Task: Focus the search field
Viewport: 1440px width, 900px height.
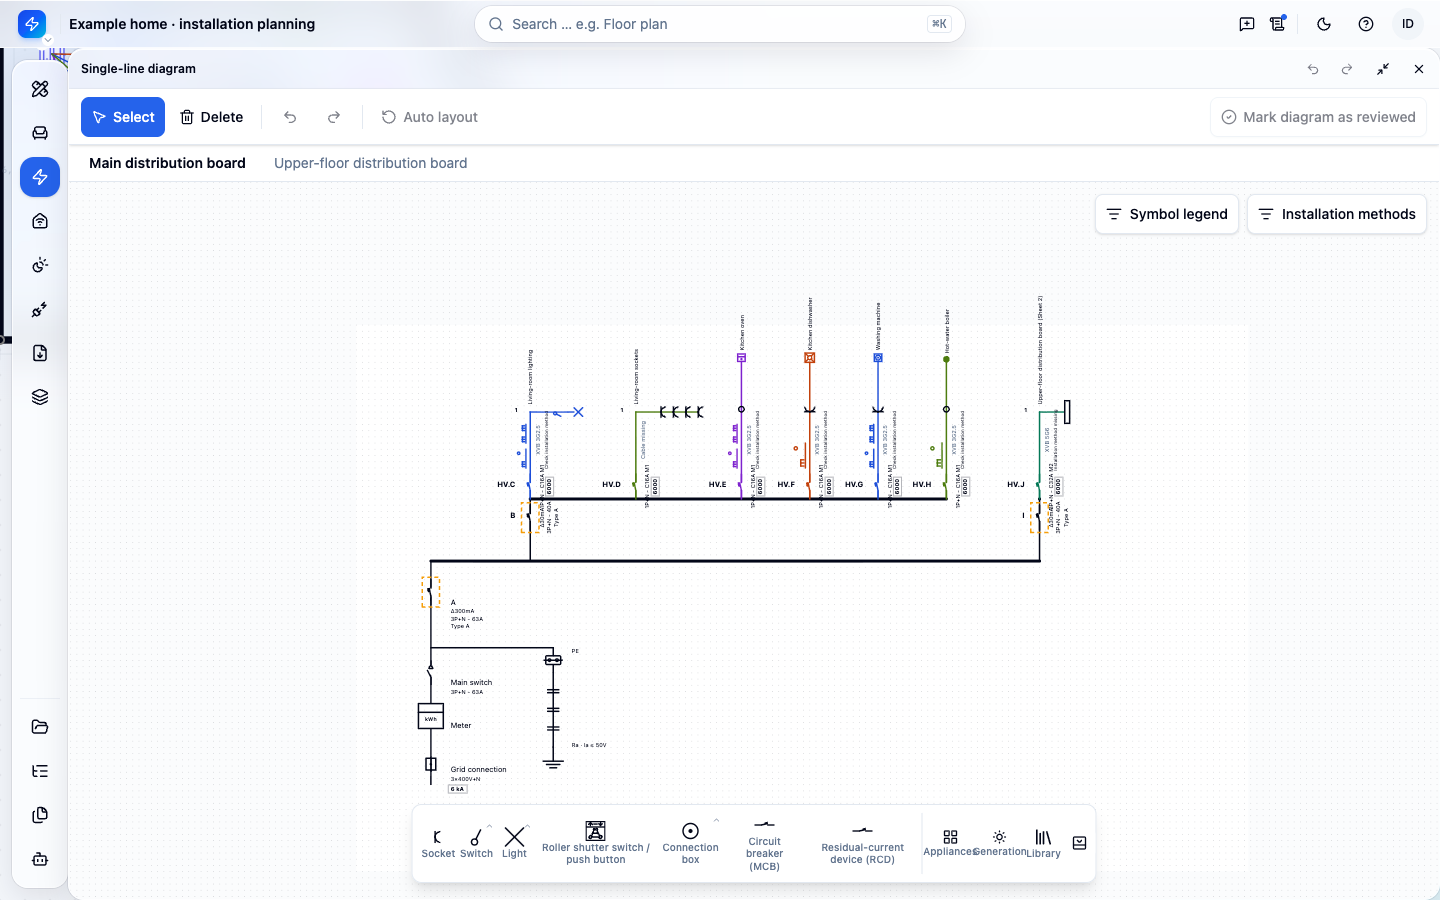Action: (719, 24)
